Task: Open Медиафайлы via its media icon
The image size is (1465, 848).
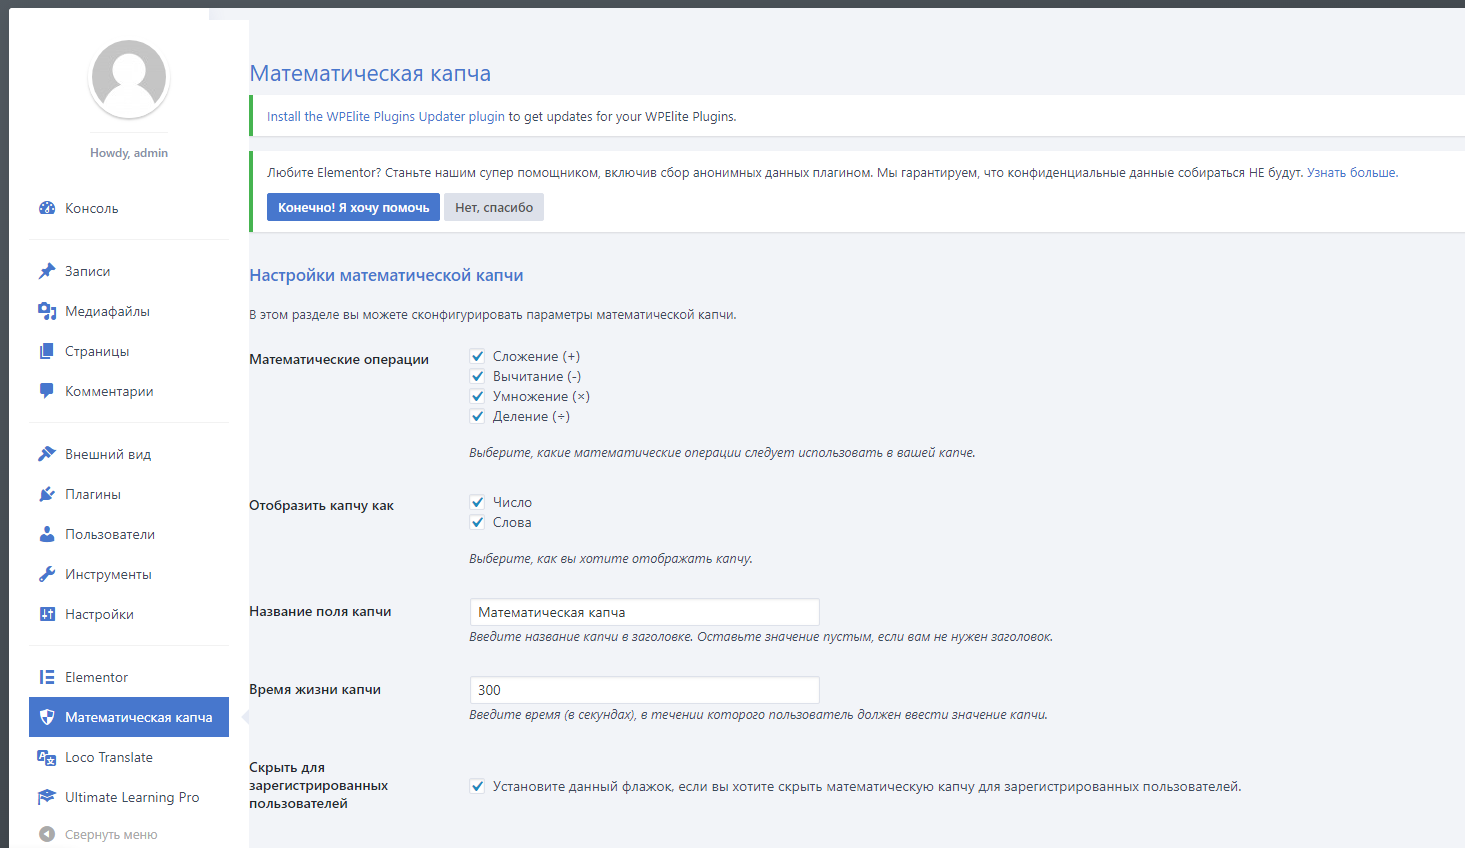Action: click(47, 311)
